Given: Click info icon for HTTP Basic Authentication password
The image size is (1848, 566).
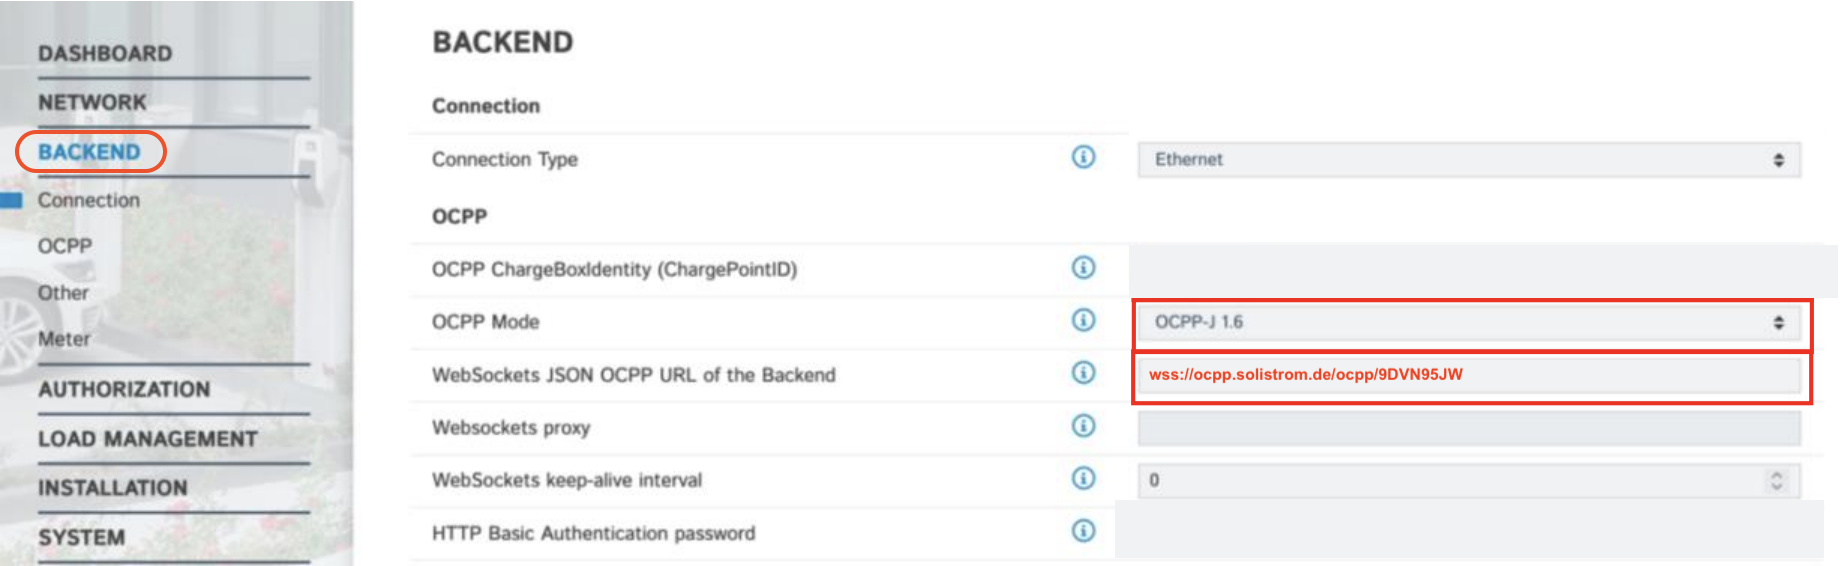Looking at the screenshot, I should point(1083,531).
